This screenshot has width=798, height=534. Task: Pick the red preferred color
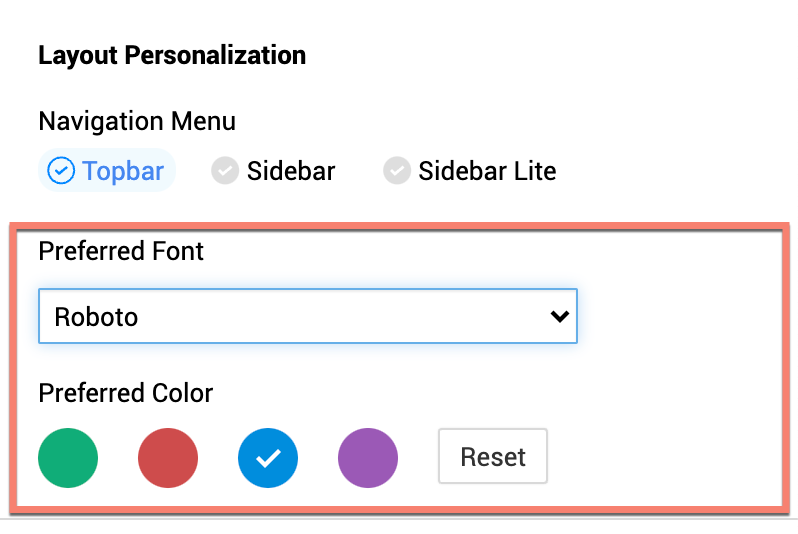tap(168, 458)
